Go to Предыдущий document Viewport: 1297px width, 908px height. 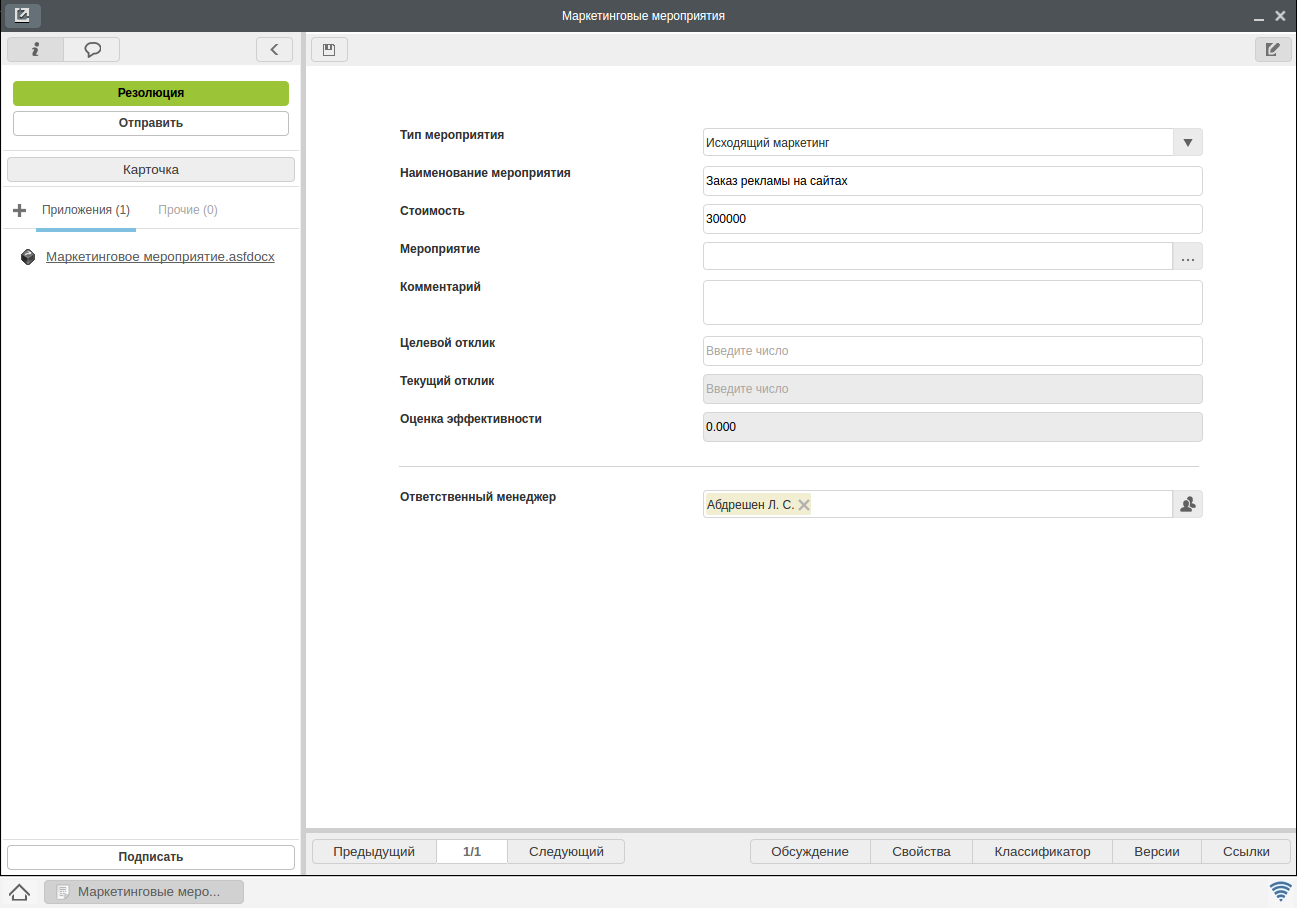(374, 852)
